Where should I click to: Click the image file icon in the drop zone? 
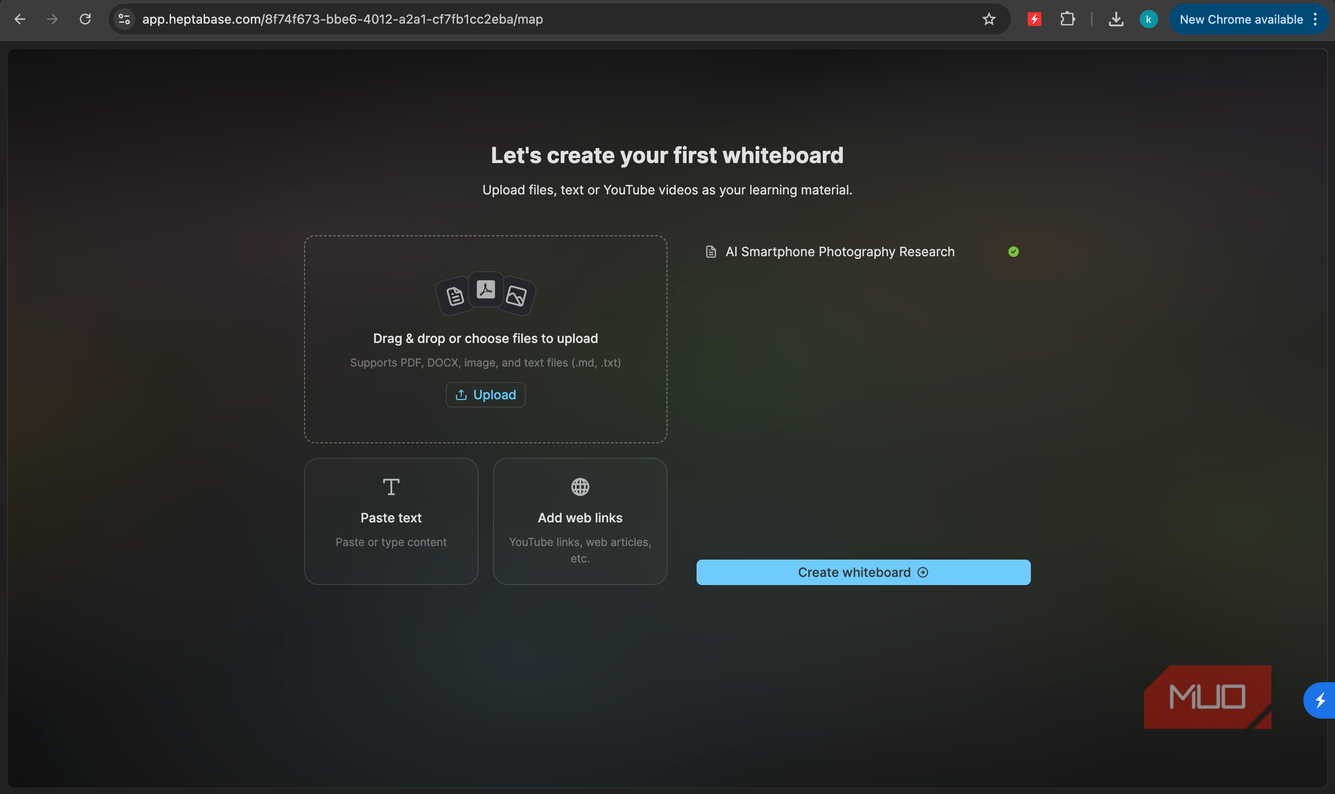[x=516, y=296]
